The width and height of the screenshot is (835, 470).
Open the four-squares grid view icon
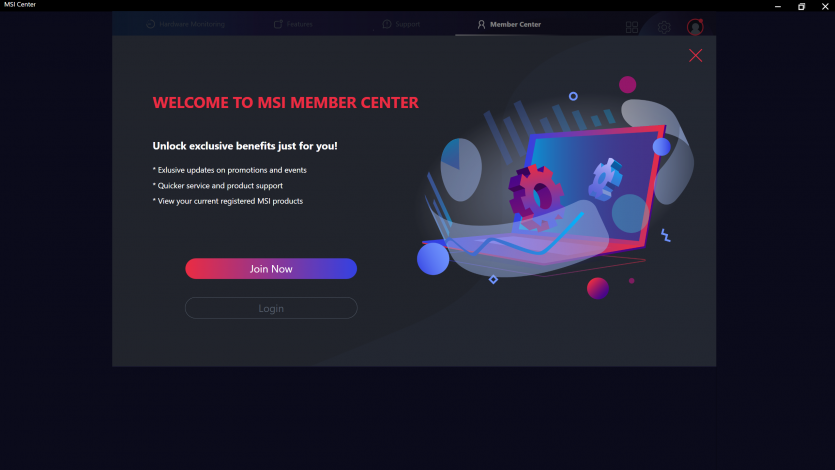click(632, 27)
